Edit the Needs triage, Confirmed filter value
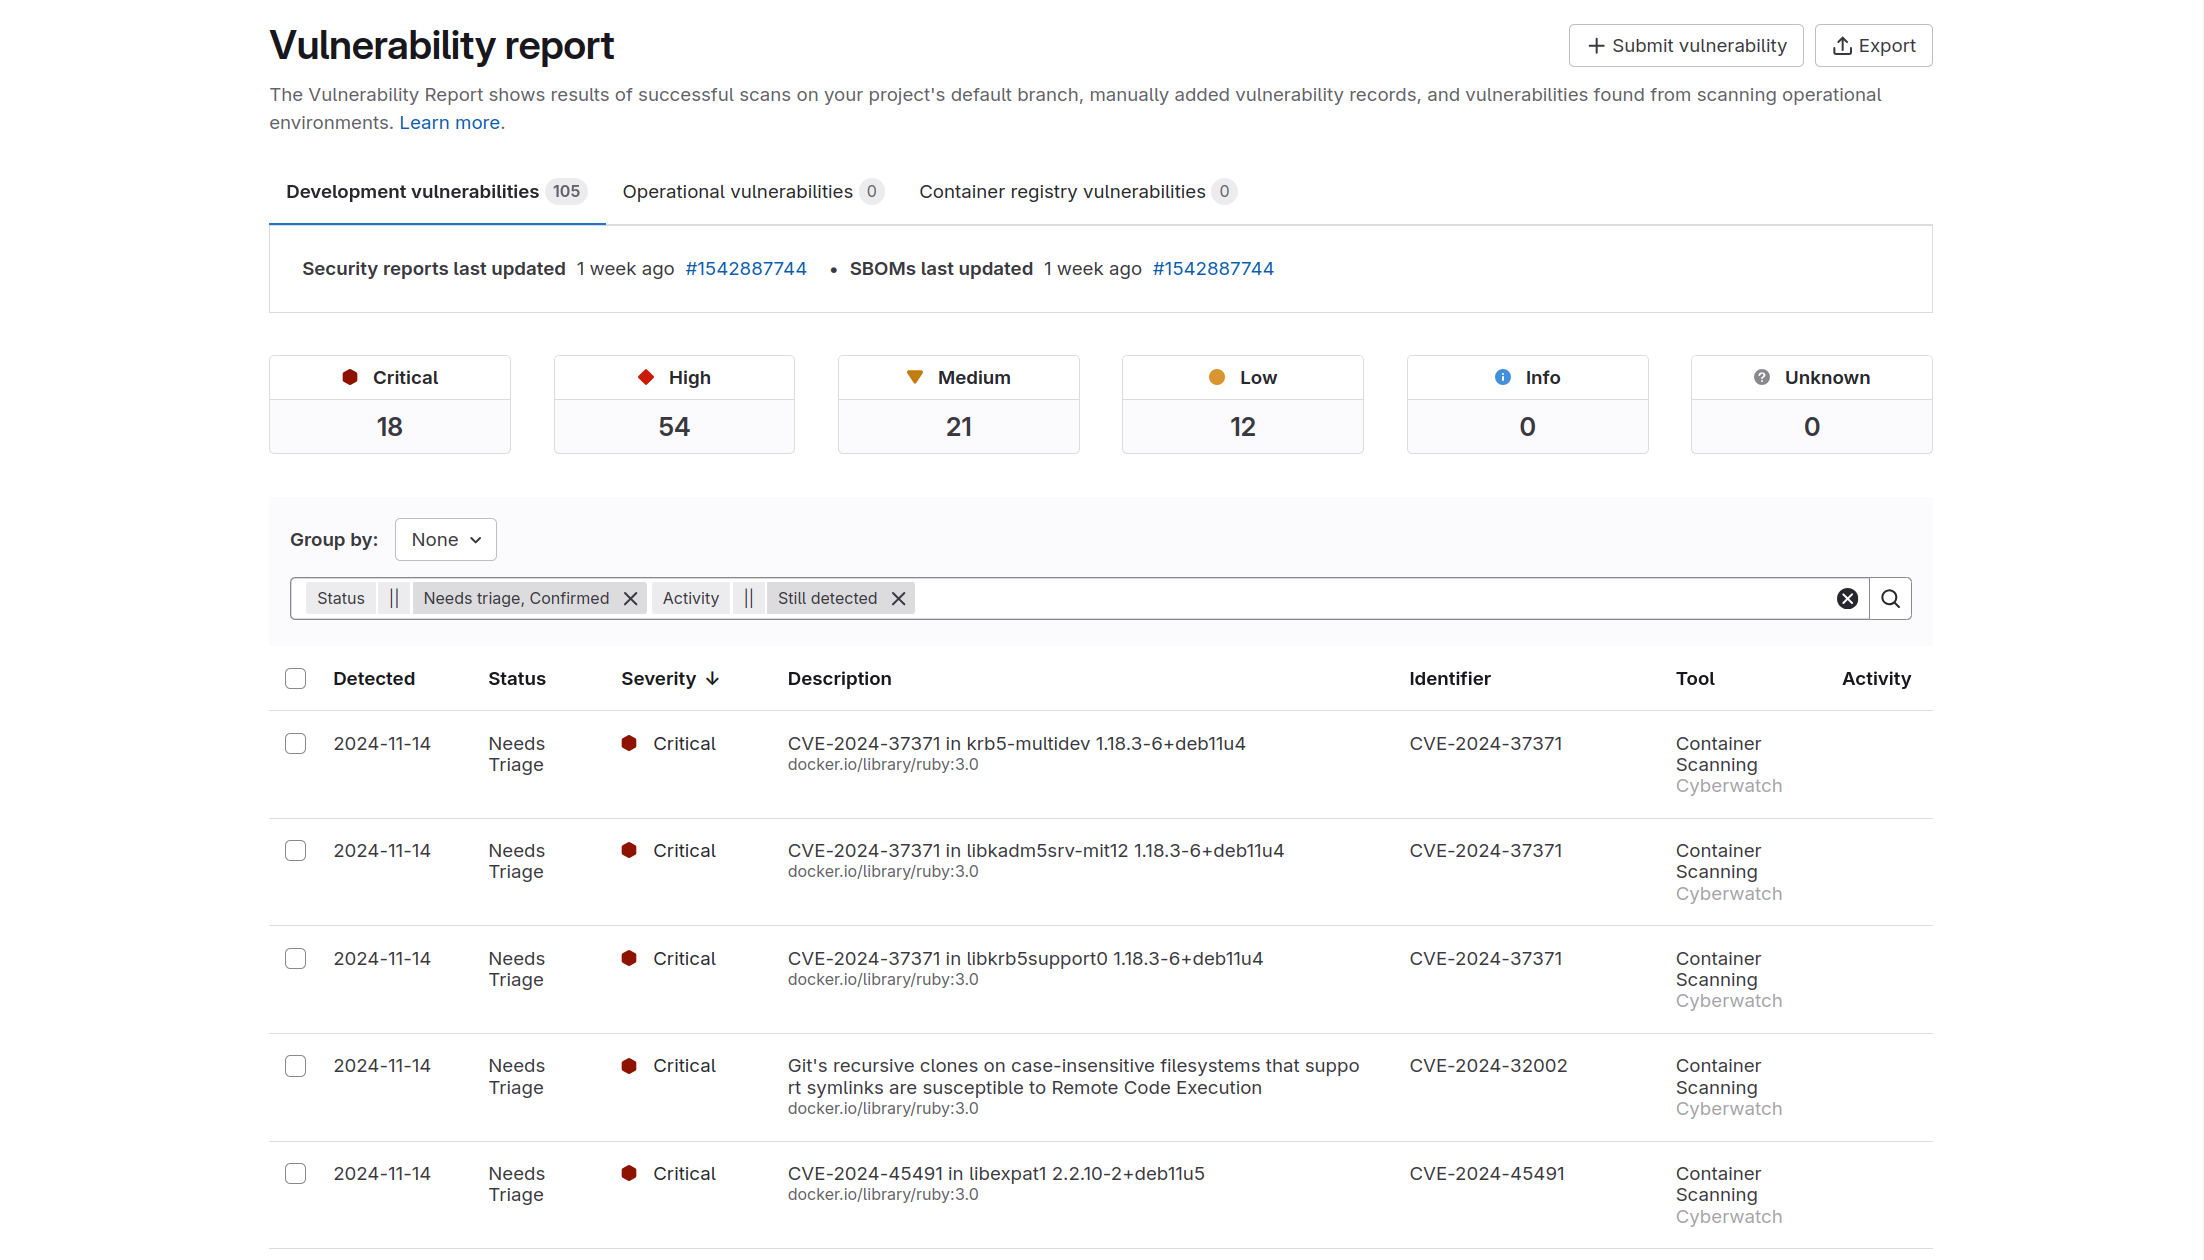2204x1260 pixels. [x=516, y=599]
